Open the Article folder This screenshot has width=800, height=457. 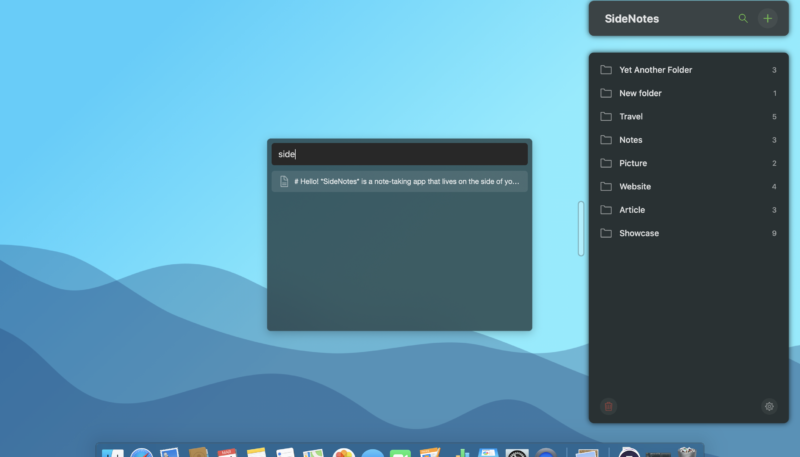click(632, 210)
